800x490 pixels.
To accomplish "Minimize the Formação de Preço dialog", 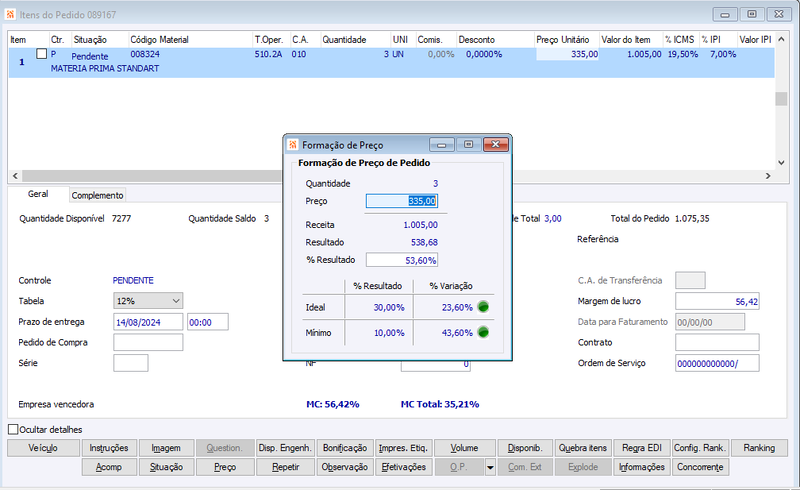I will (442, 144).
